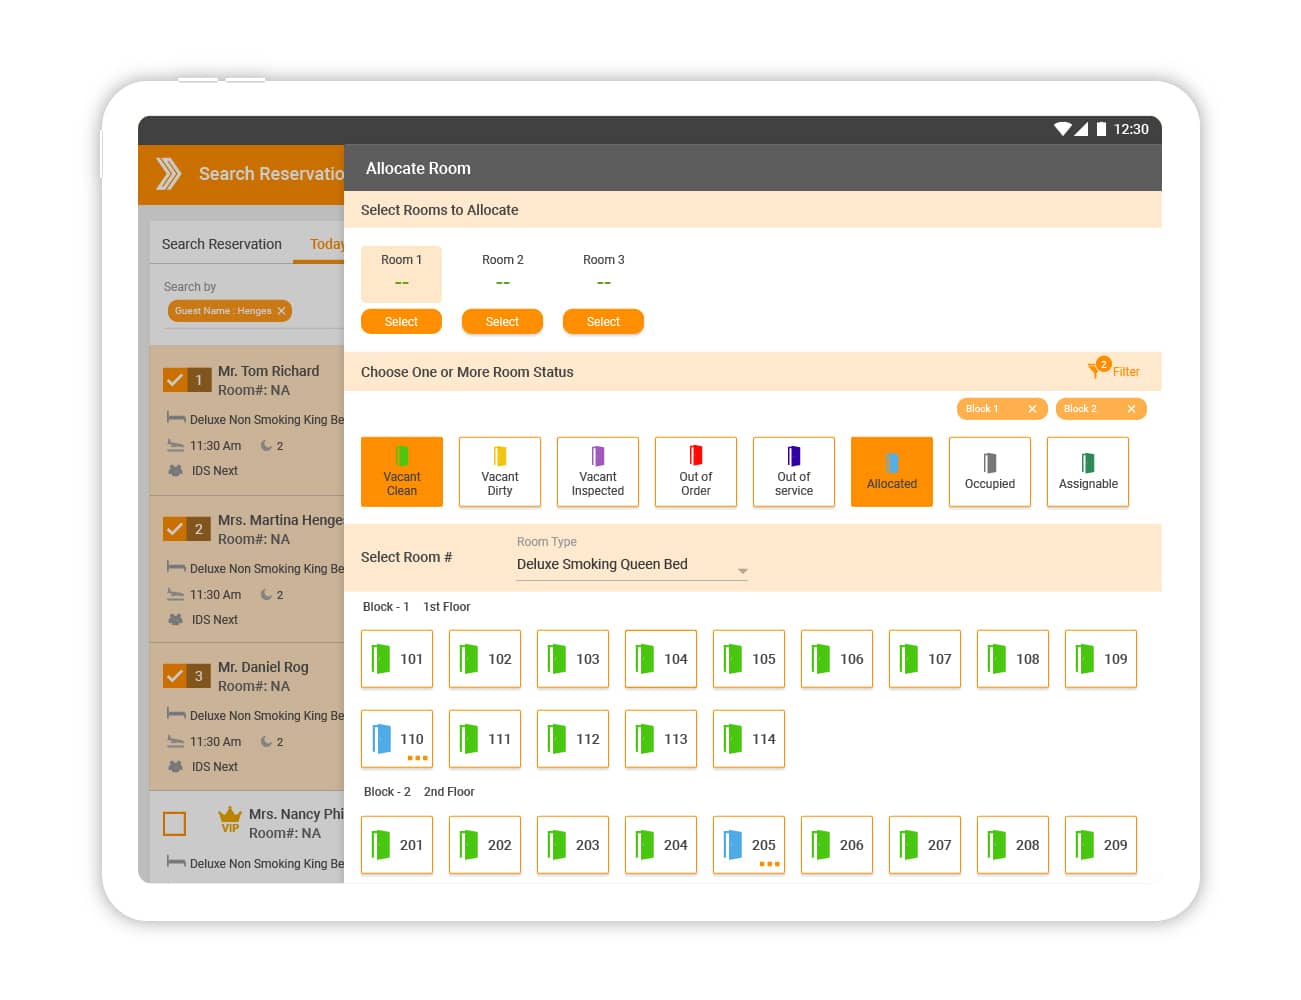Image resolution: width=1301 pixels, height=1000 pixels.
Task: Click the 'Block - 2' floor label
Action: pos(387,792)
